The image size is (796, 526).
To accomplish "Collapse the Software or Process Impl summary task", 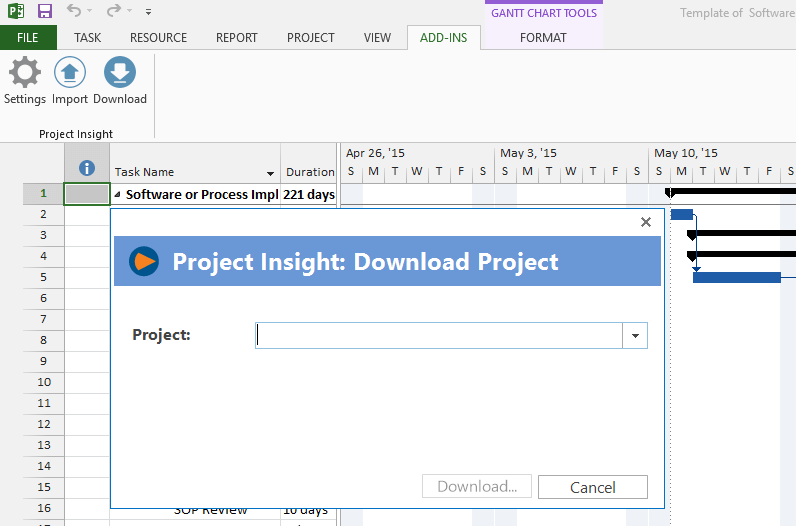I will click(x=118, y=195).
